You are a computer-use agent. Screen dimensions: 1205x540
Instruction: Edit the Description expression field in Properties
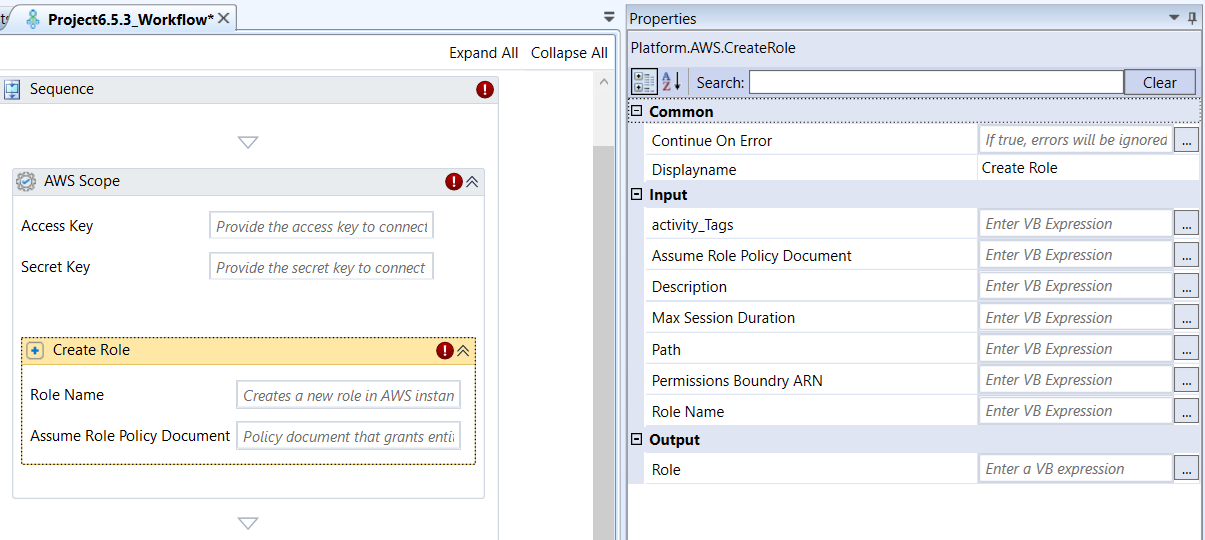1075,286
